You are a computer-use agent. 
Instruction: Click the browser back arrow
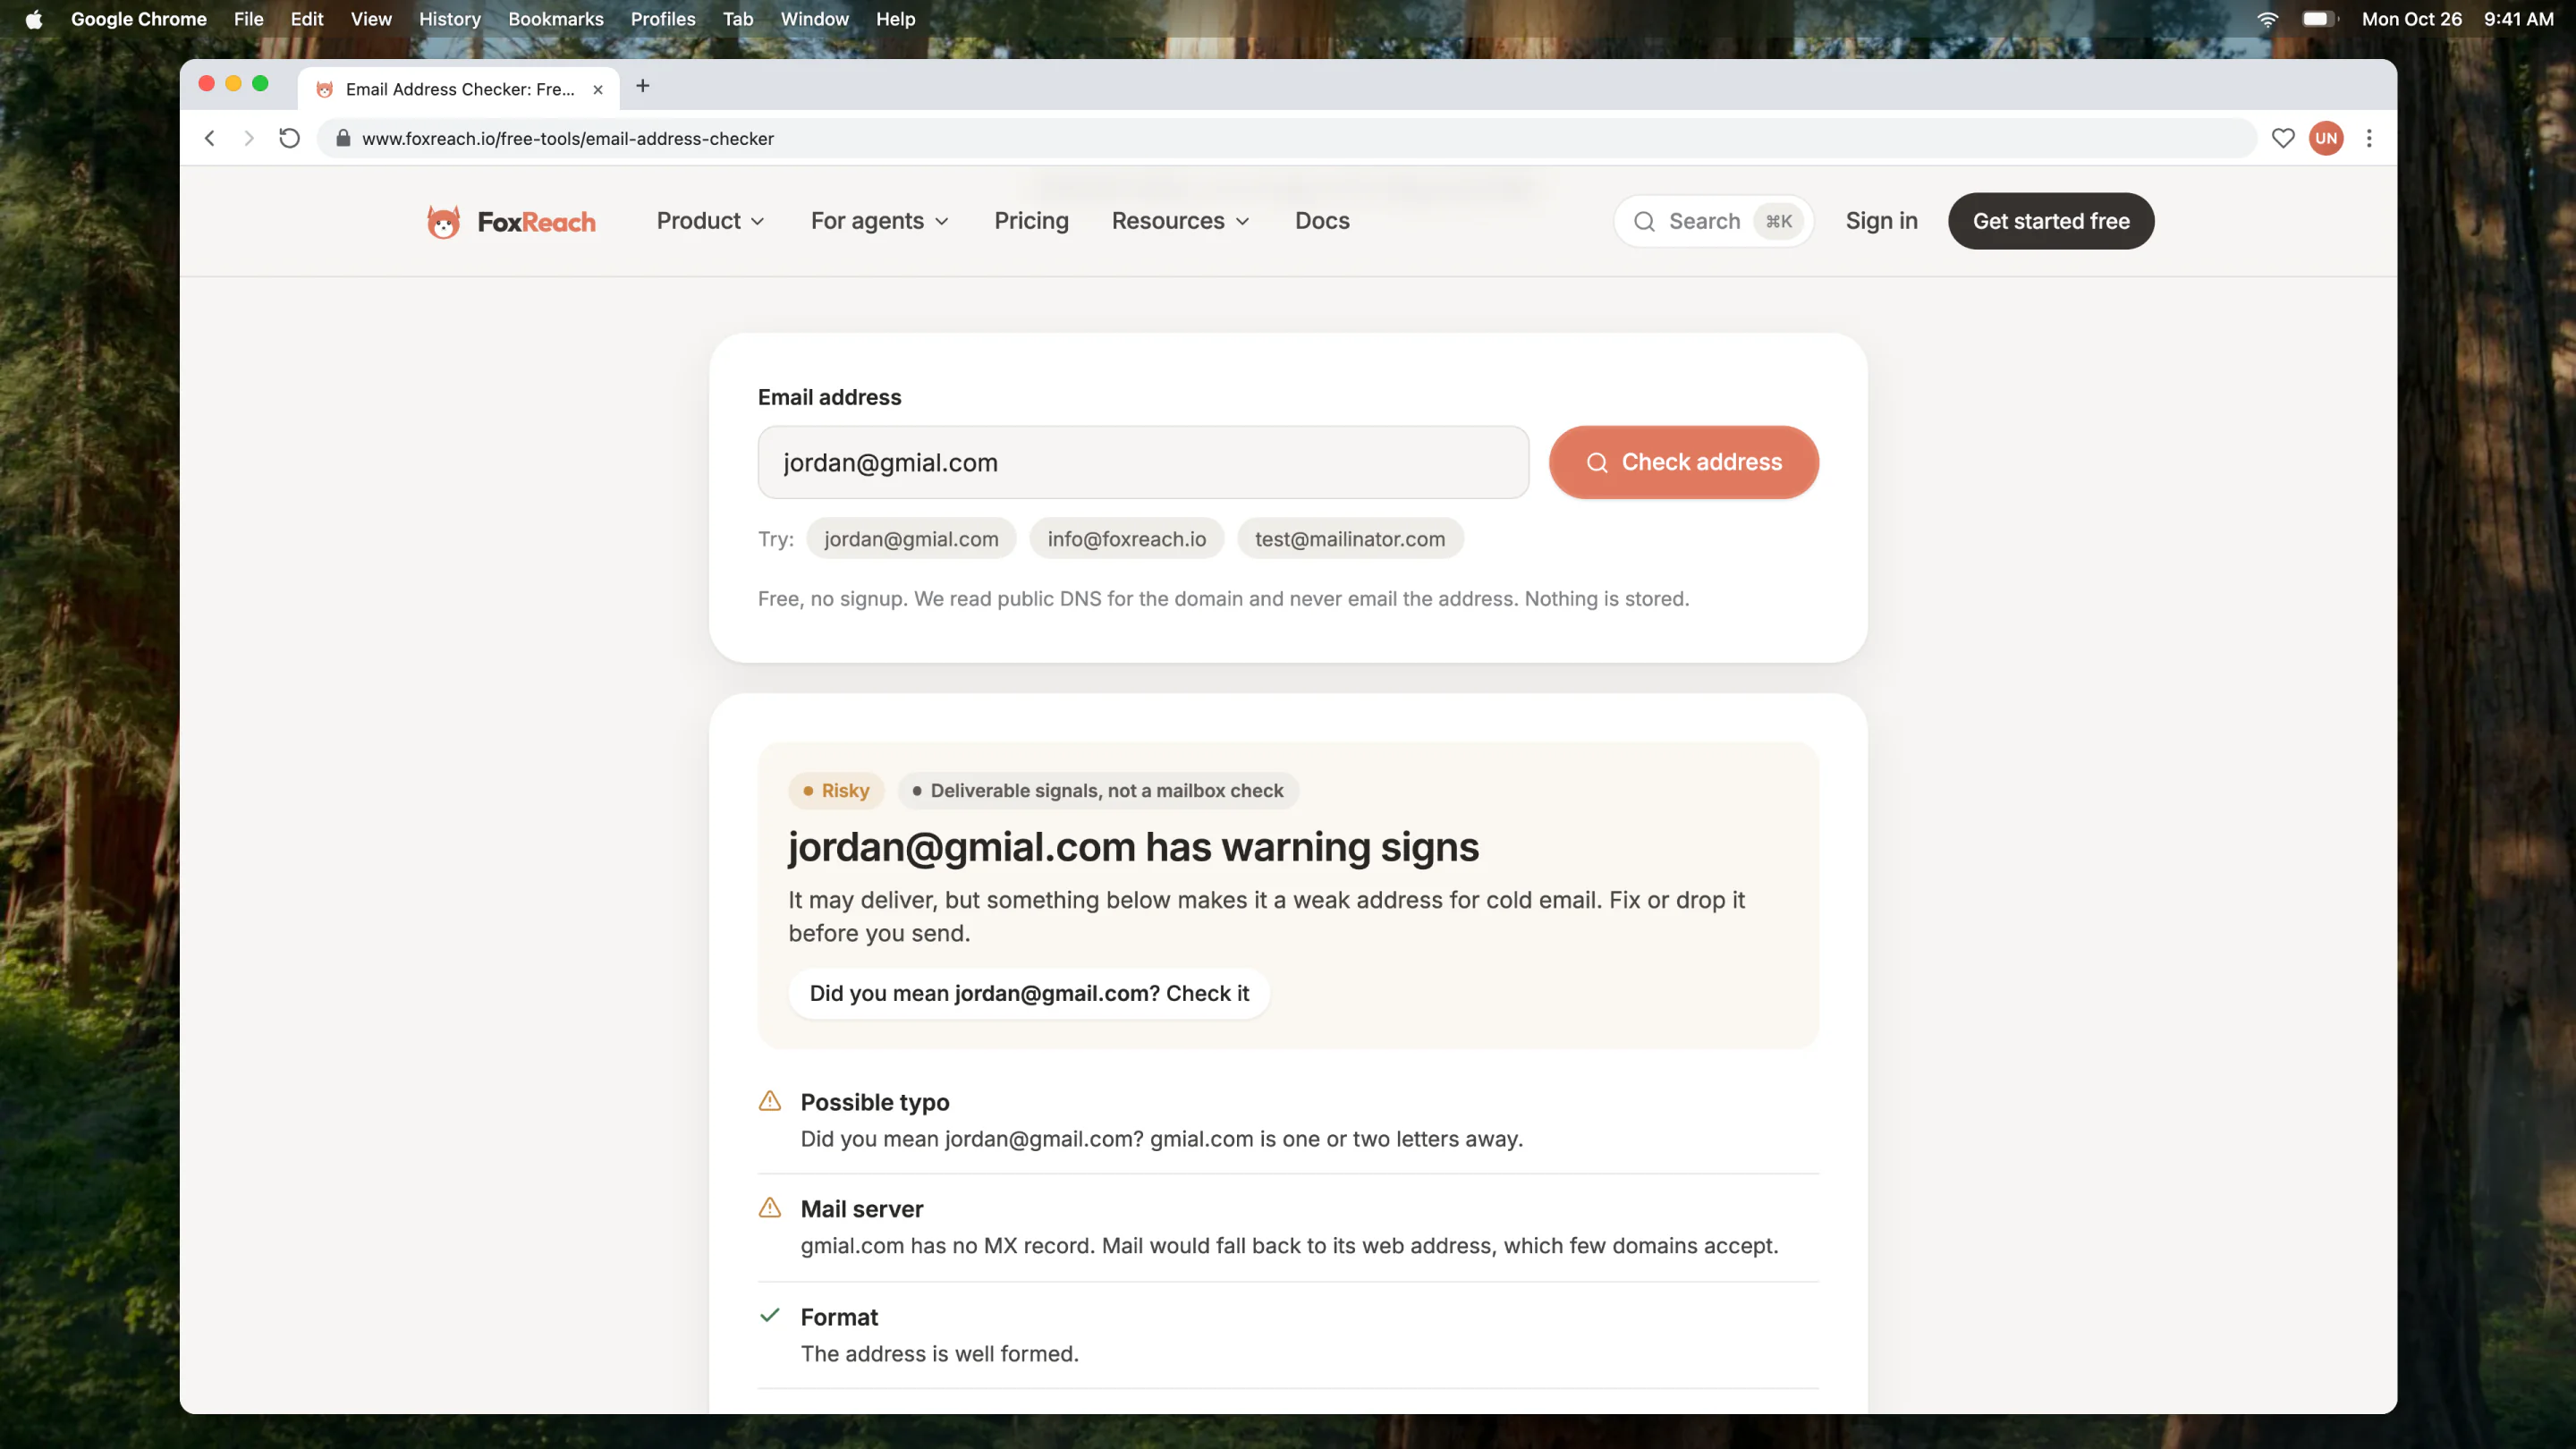210,138
